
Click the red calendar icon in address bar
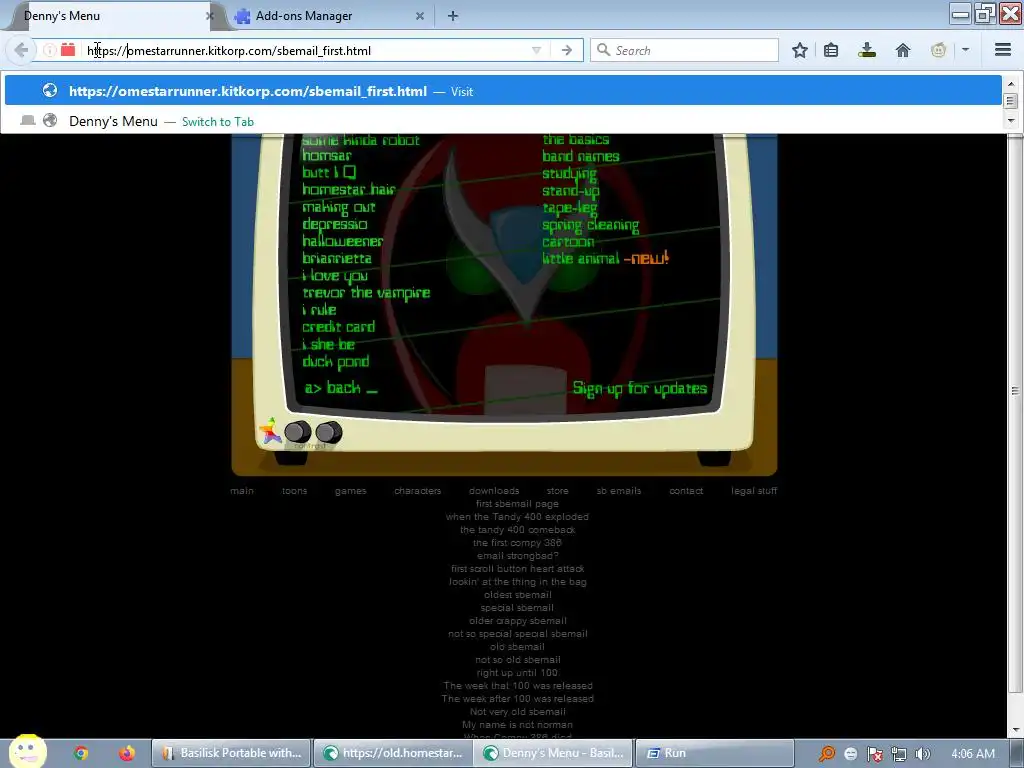pos(68,50)
